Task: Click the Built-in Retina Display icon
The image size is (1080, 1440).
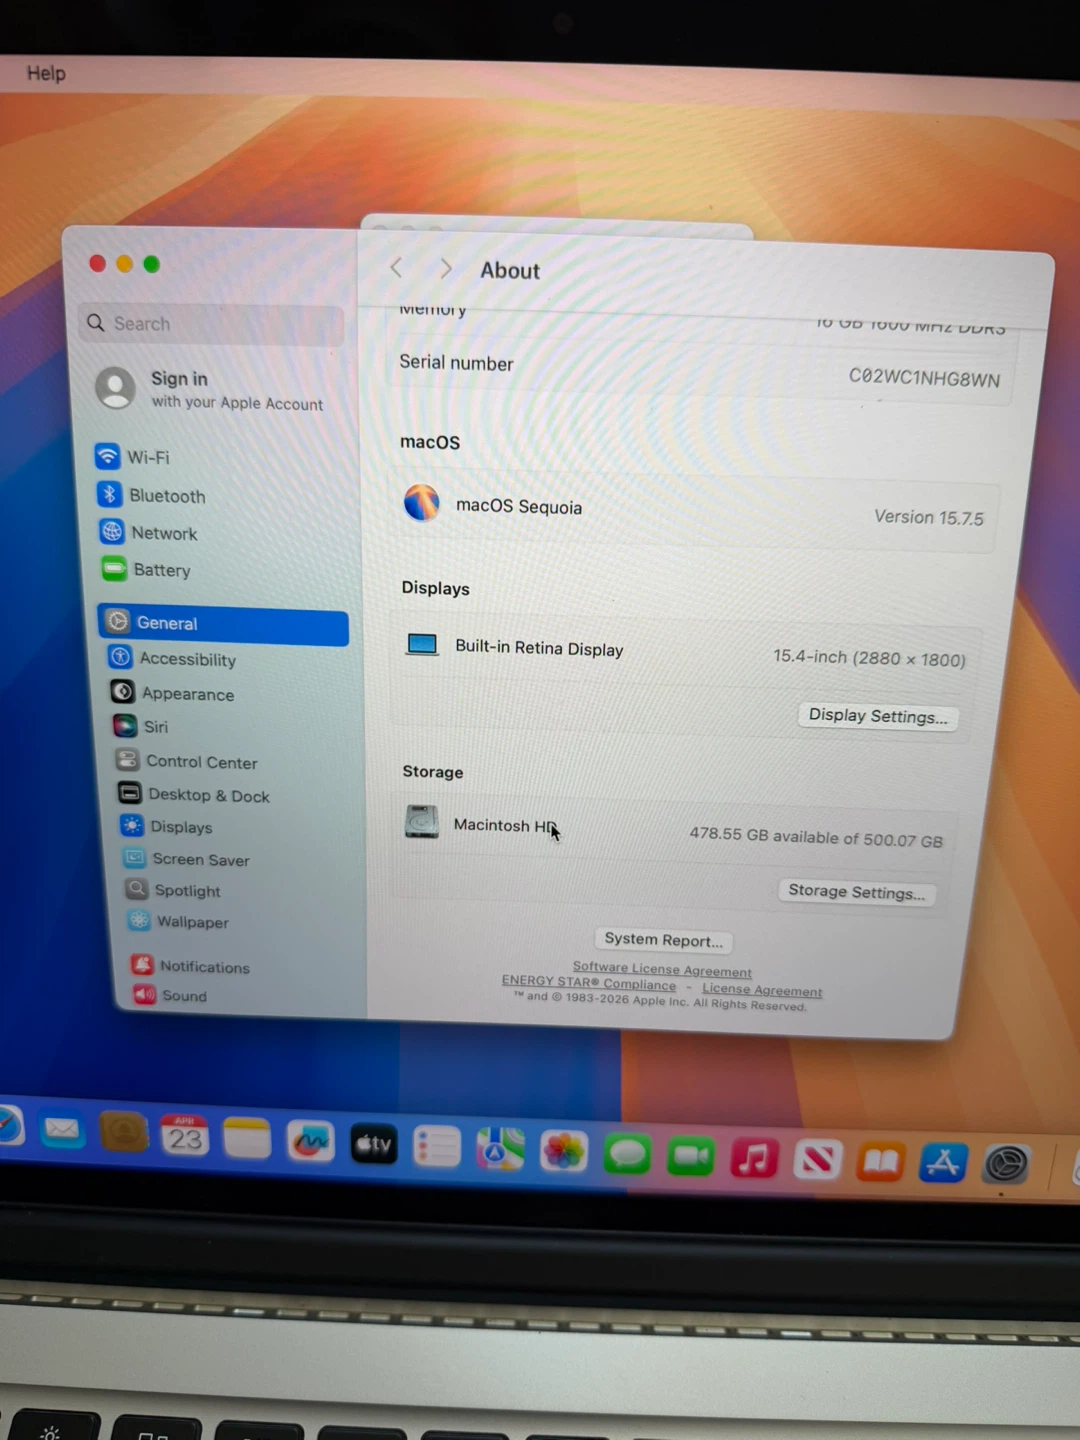Action: (x=422, y=644)
